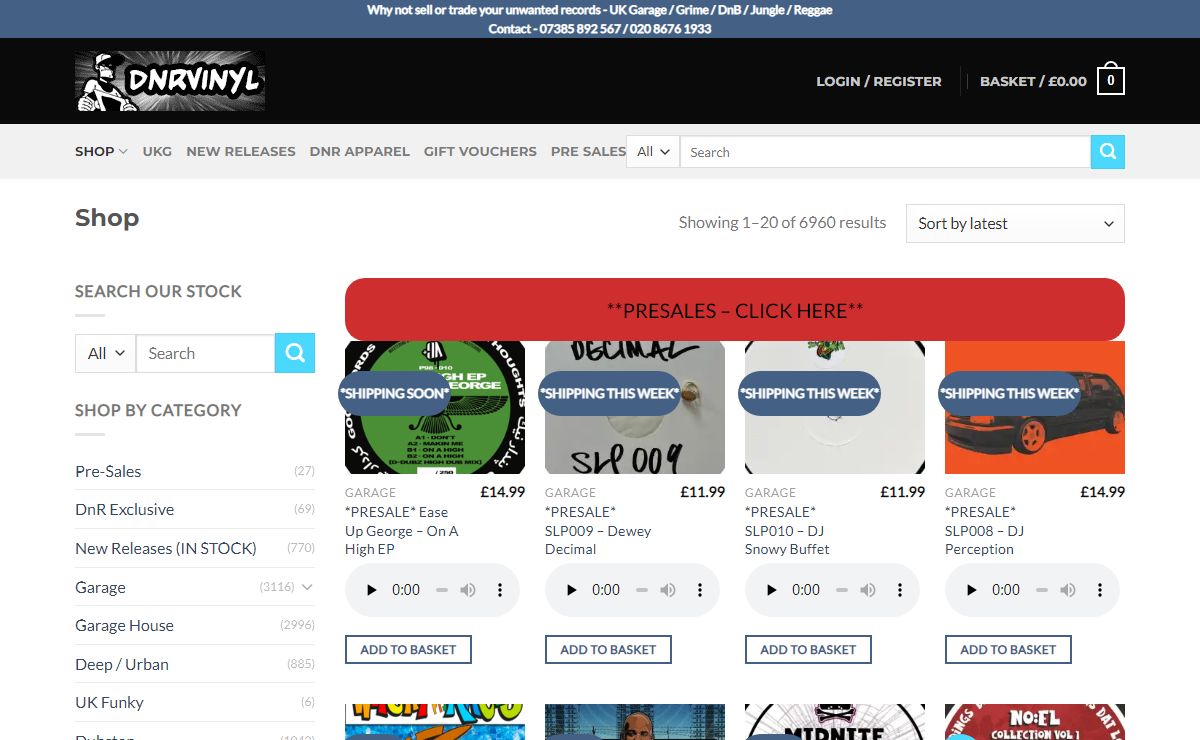The width and height of the screenshot is (1200, 740).
Task: Click the red PRESALES CLICK HERE banner
Action: tap(735, 310)
